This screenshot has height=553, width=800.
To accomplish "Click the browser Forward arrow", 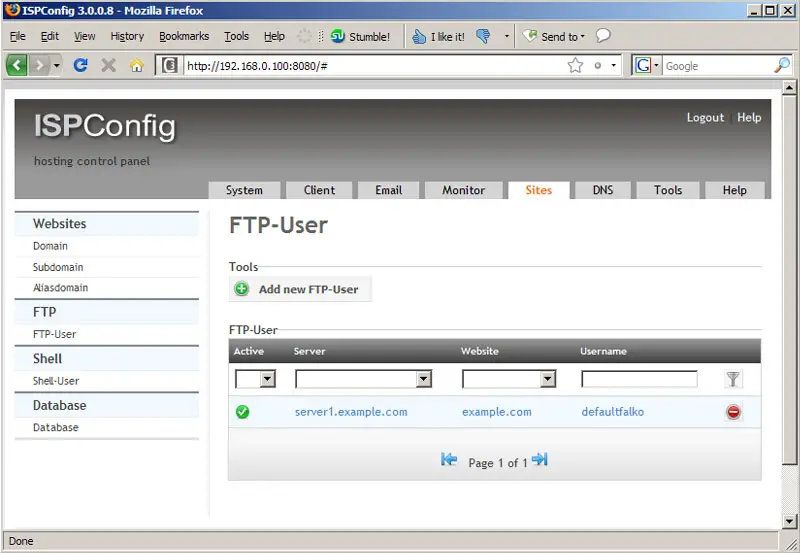I will [x=39, y=65].
